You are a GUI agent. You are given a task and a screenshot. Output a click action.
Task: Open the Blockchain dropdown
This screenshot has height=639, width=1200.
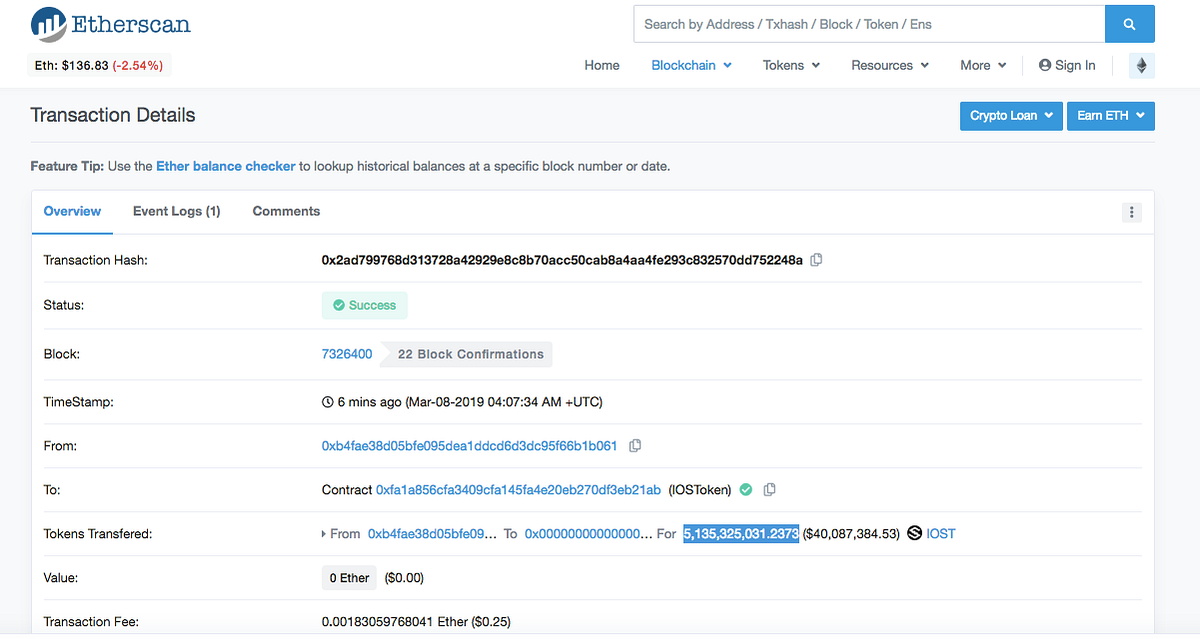pyautogui.click(x=690, y=65)
